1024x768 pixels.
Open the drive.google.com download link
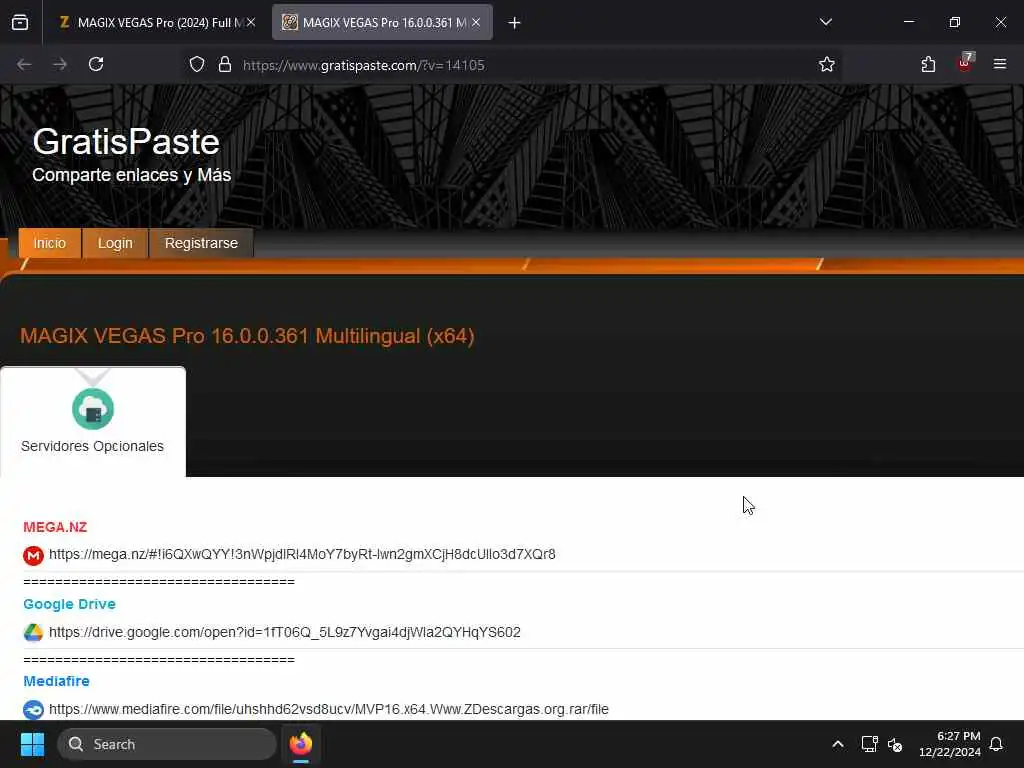coord(285,632)
